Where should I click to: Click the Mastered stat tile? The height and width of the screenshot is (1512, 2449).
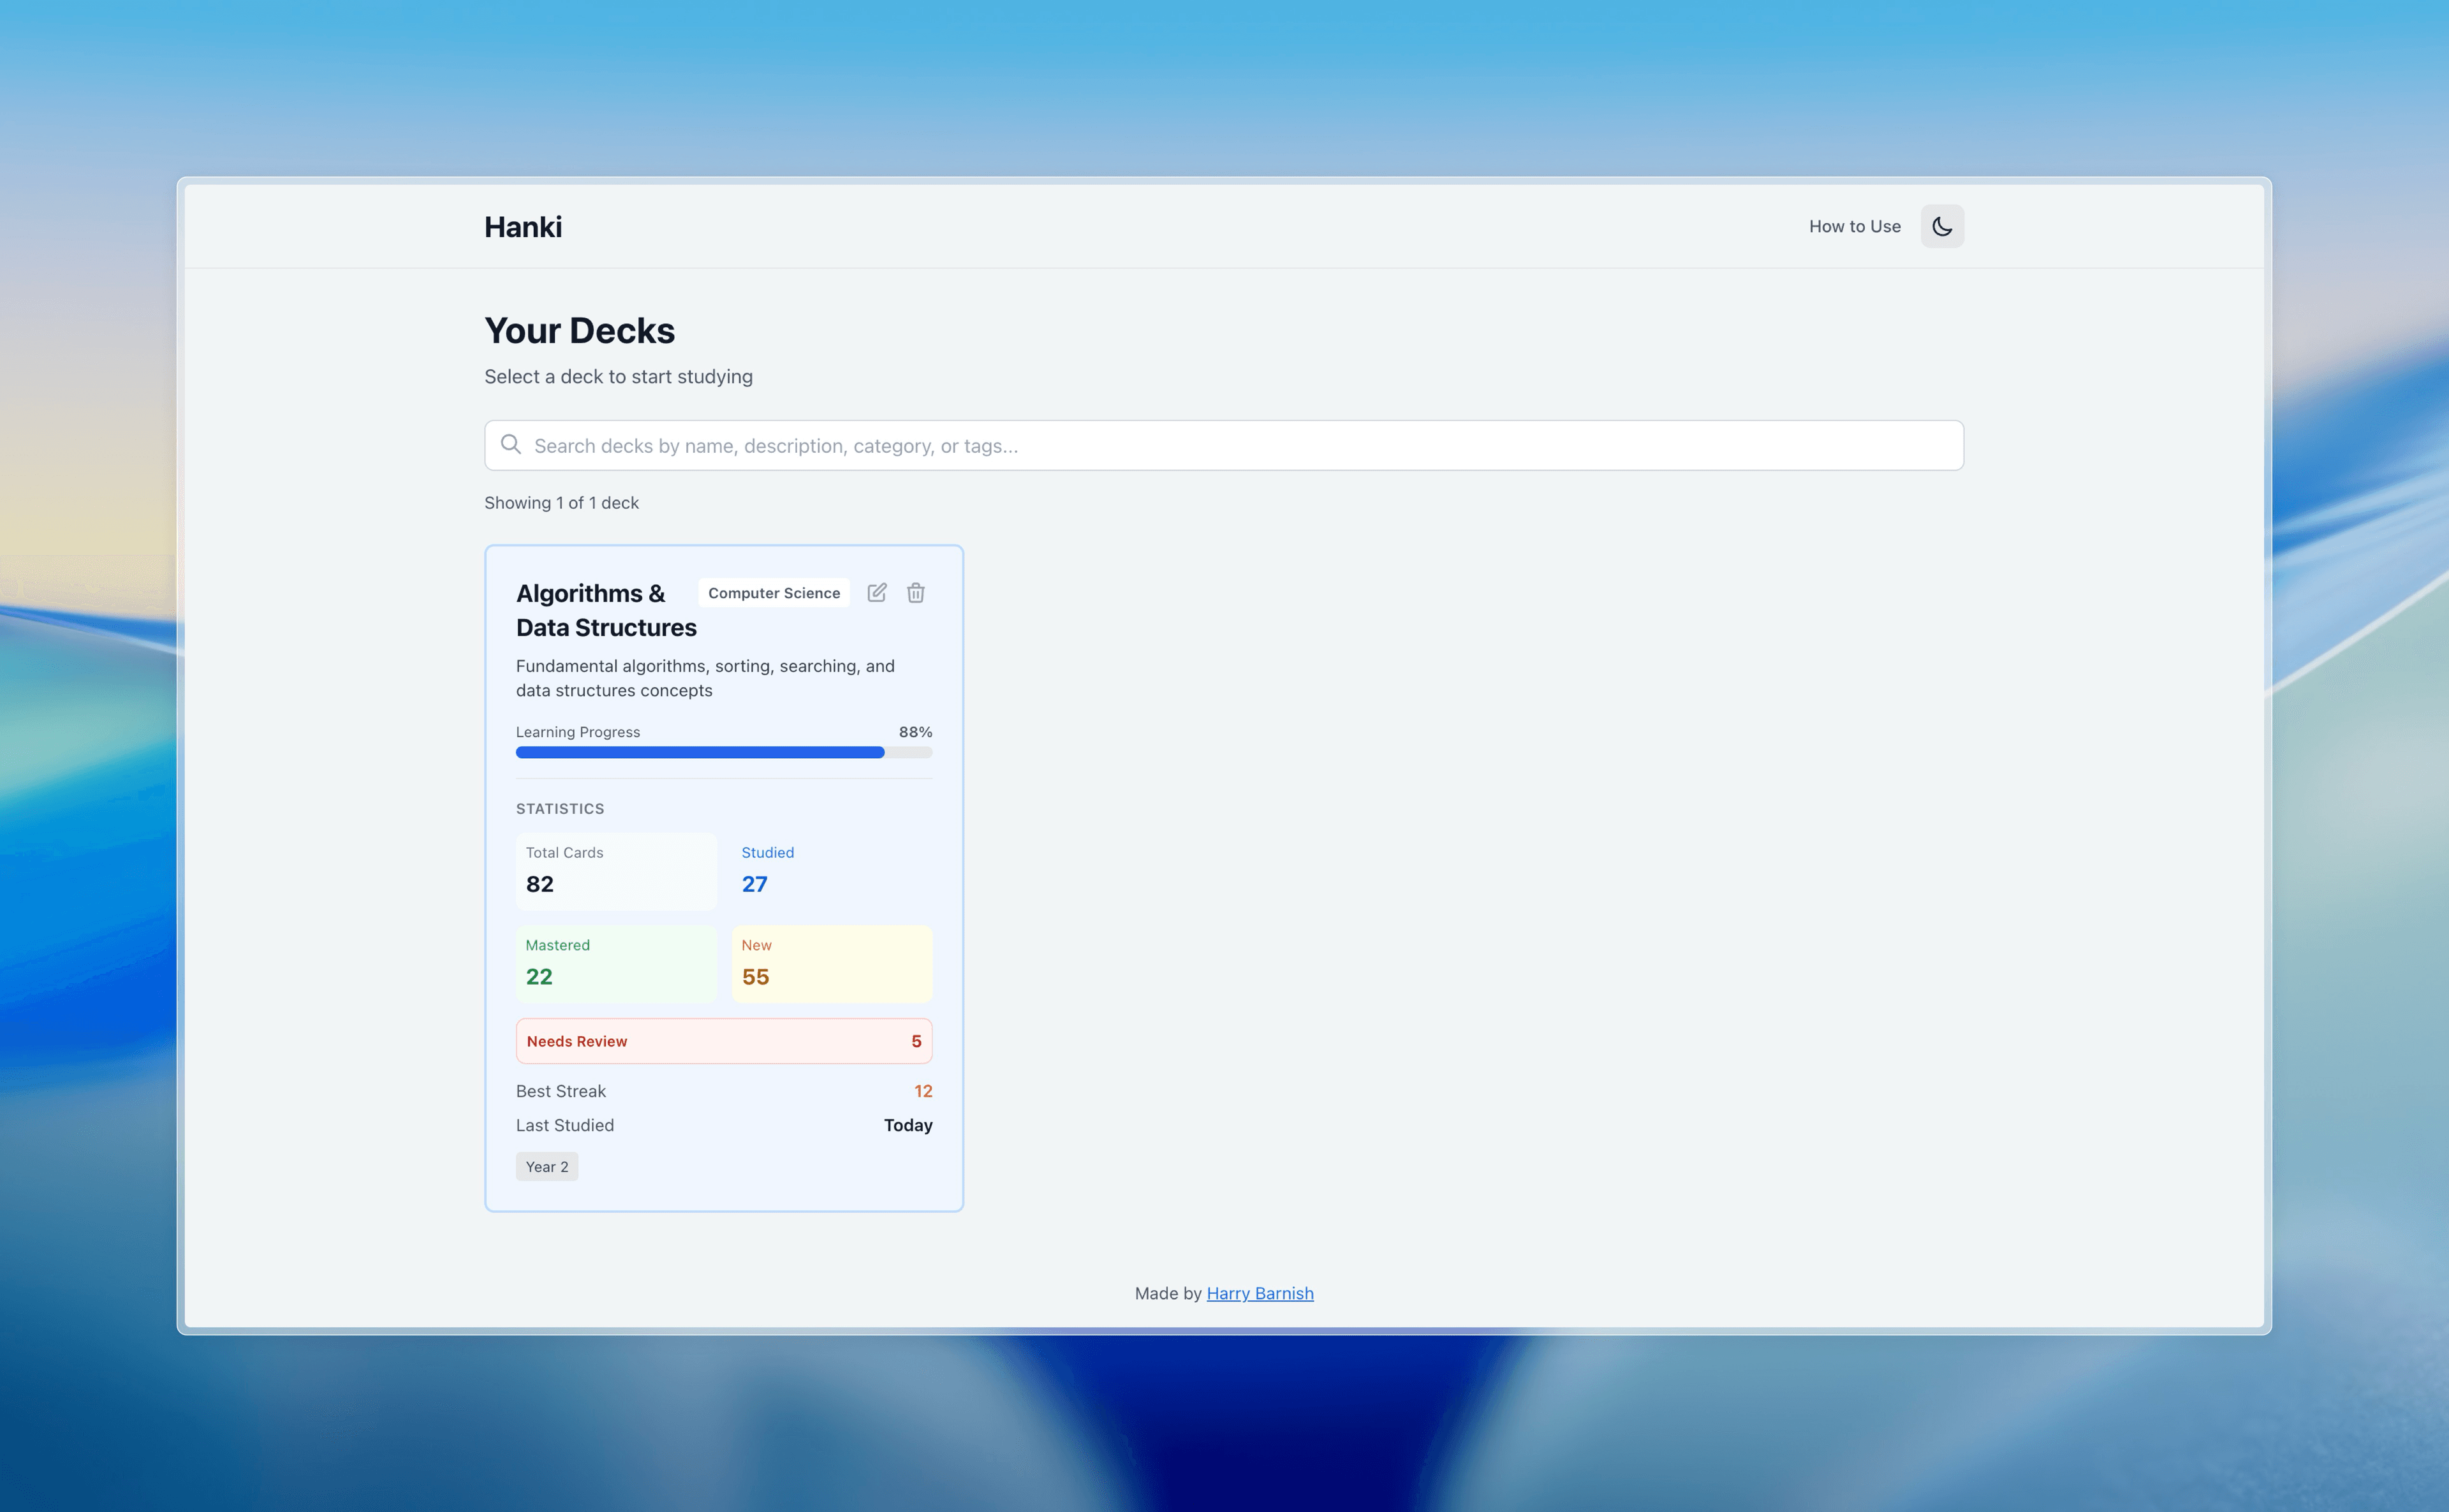[x=615, y=964]
